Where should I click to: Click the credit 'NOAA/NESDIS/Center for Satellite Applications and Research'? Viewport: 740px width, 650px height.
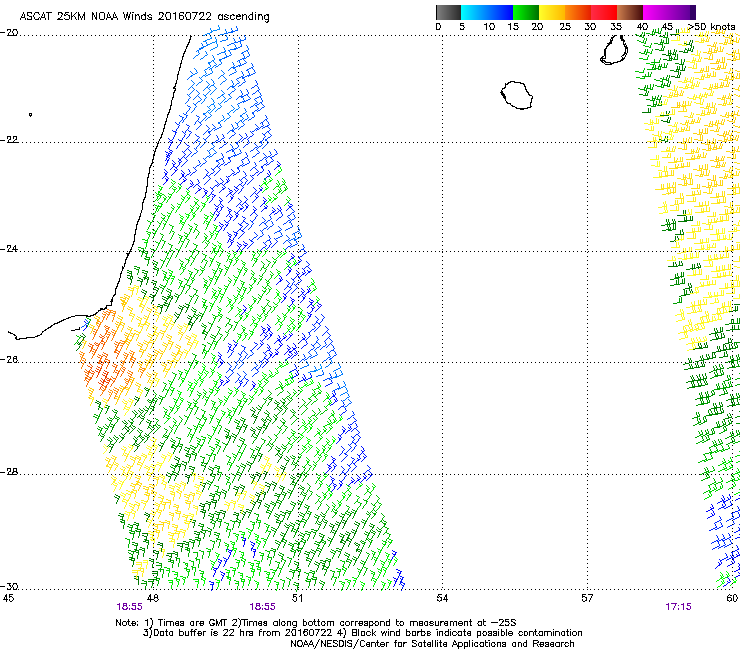[x=432, y=644]
